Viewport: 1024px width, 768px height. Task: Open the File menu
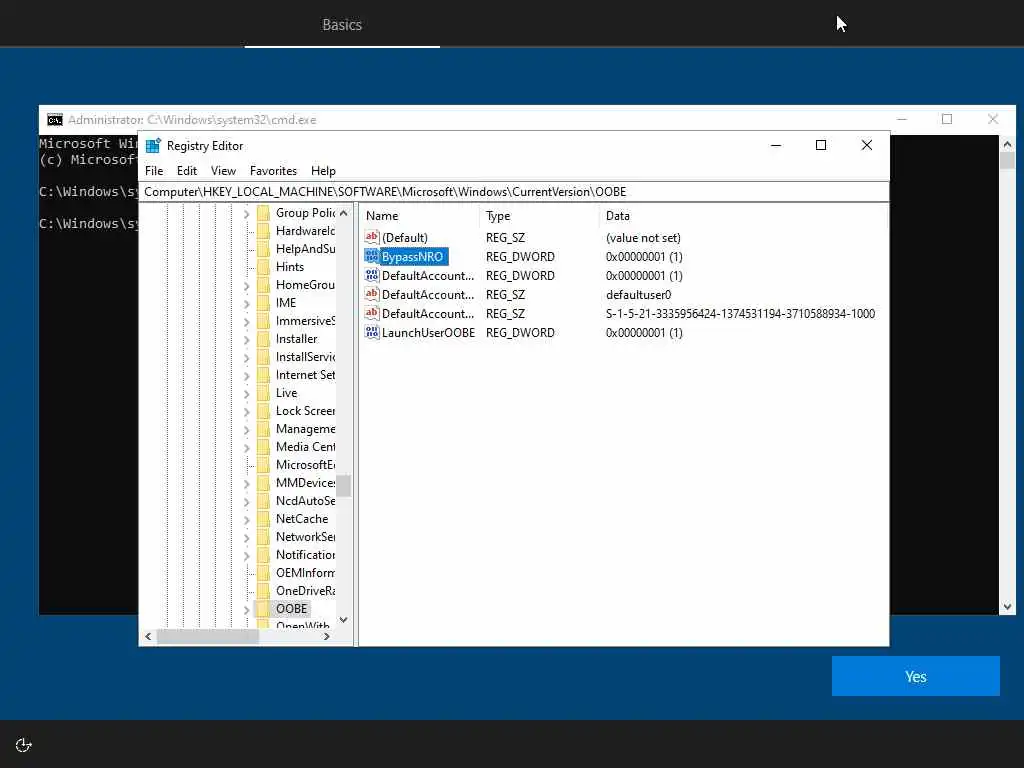(x=154, y=170)
